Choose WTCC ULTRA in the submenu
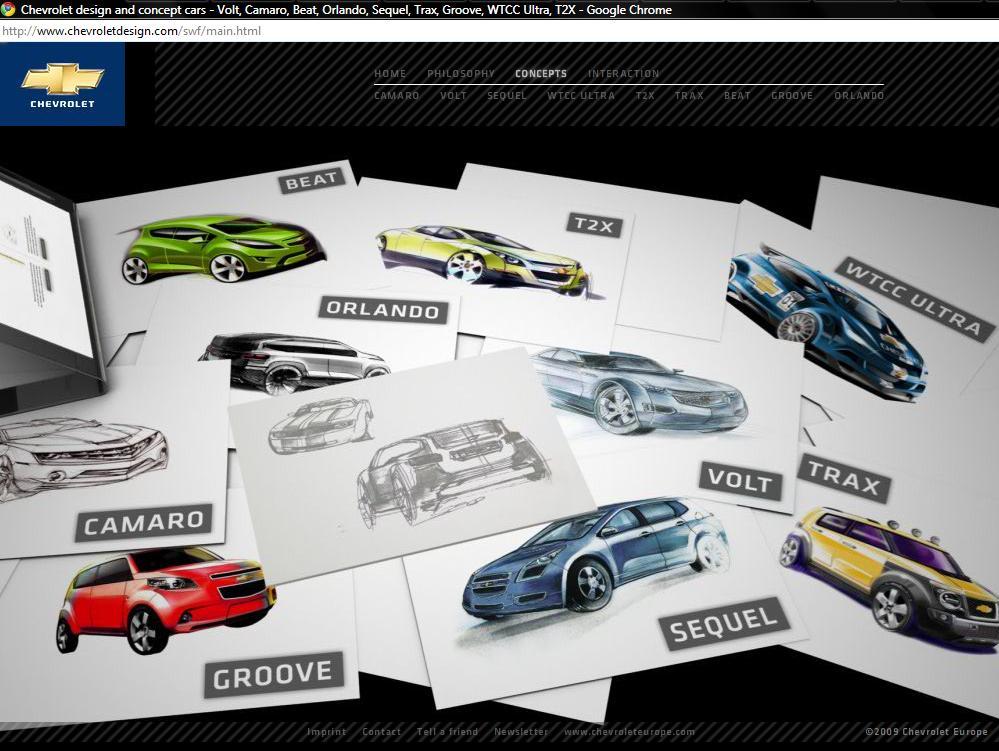The height and width of the screenshot is (751, 999). point(580,96)
